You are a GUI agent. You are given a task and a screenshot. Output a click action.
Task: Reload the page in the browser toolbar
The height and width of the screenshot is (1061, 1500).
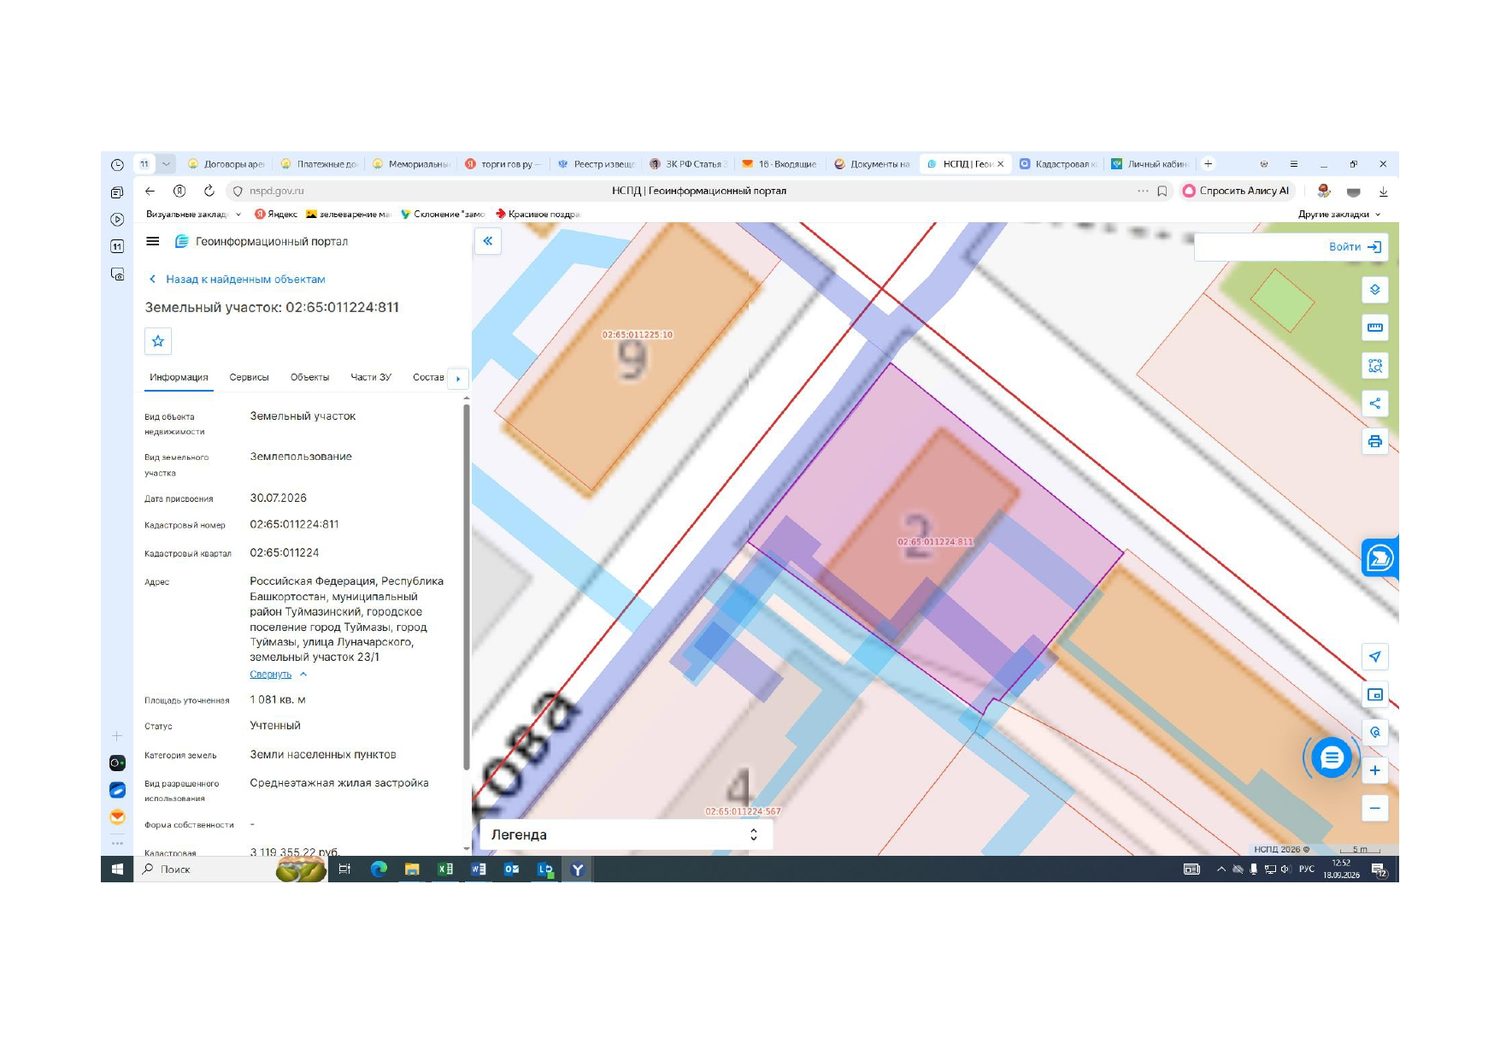209,191
